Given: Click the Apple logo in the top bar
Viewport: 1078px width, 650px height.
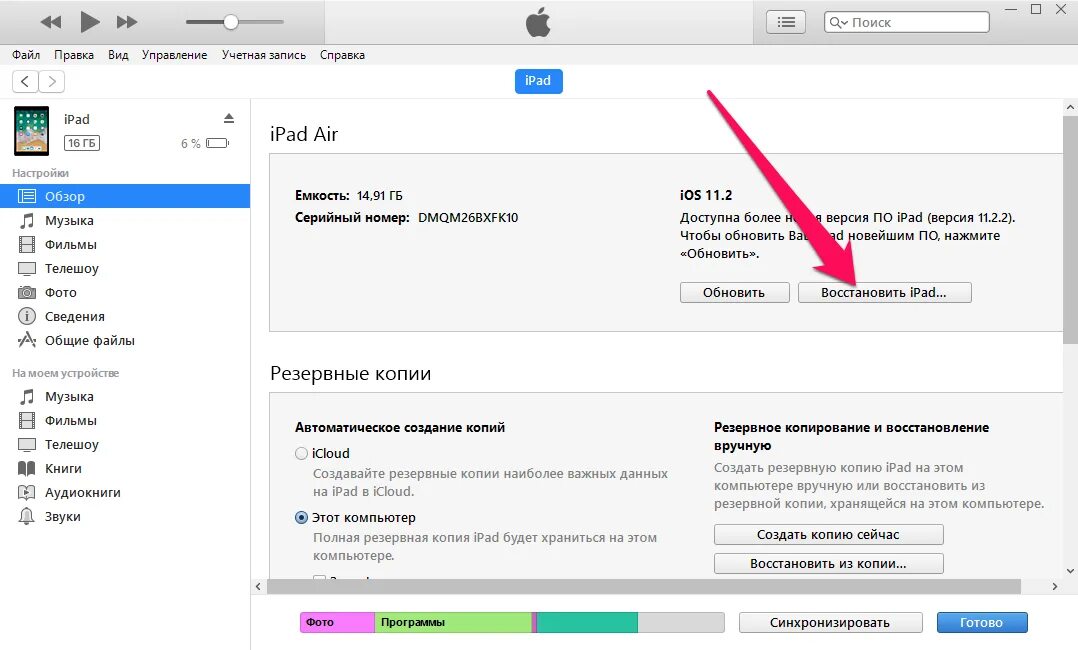Looking at the screenshot, I should pos(538,22).
